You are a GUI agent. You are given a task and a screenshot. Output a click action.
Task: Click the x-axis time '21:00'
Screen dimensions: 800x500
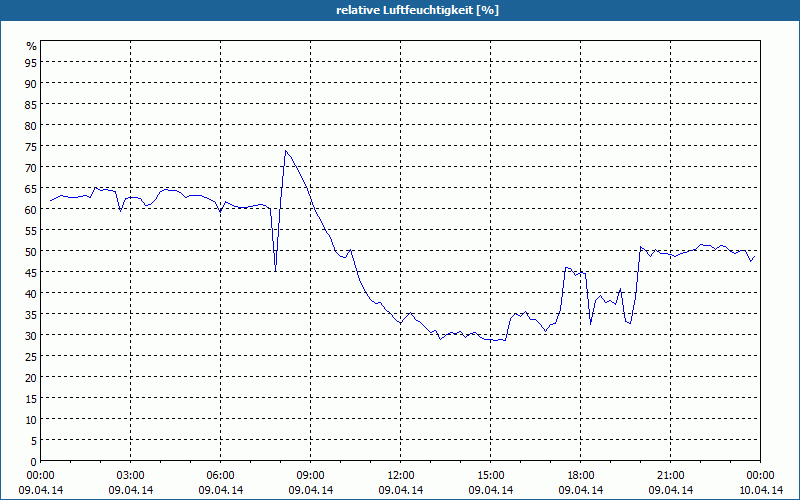[670, 476]
